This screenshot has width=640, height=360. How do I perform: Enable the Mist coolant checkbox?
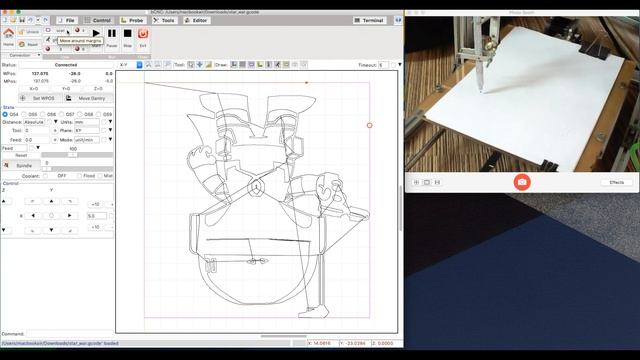(x=100, y=176)
